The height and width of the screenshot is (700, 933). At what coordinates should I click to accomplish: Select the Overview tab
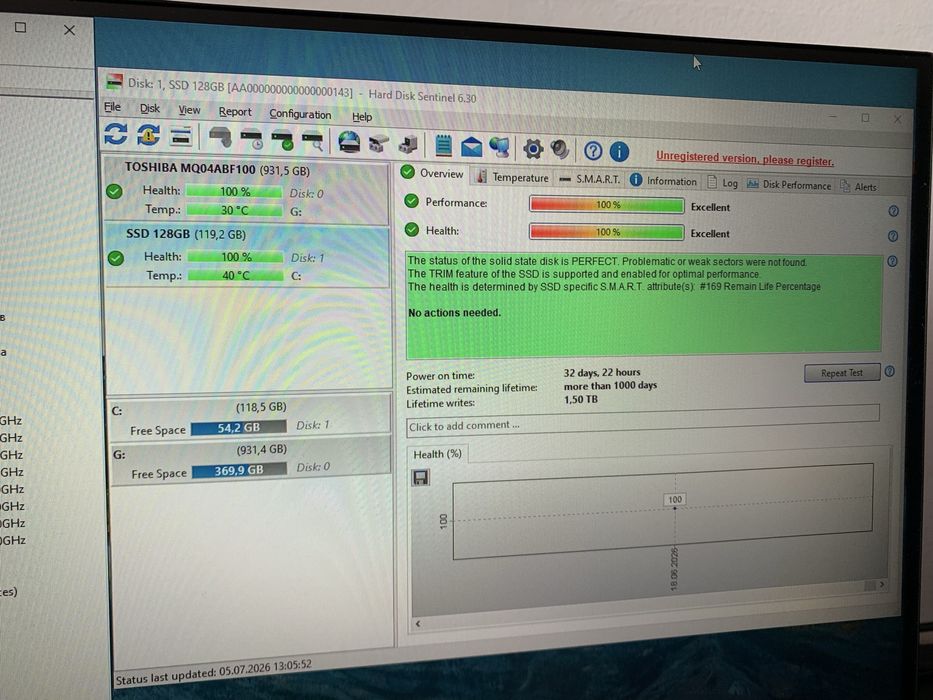tap(433, 173)
